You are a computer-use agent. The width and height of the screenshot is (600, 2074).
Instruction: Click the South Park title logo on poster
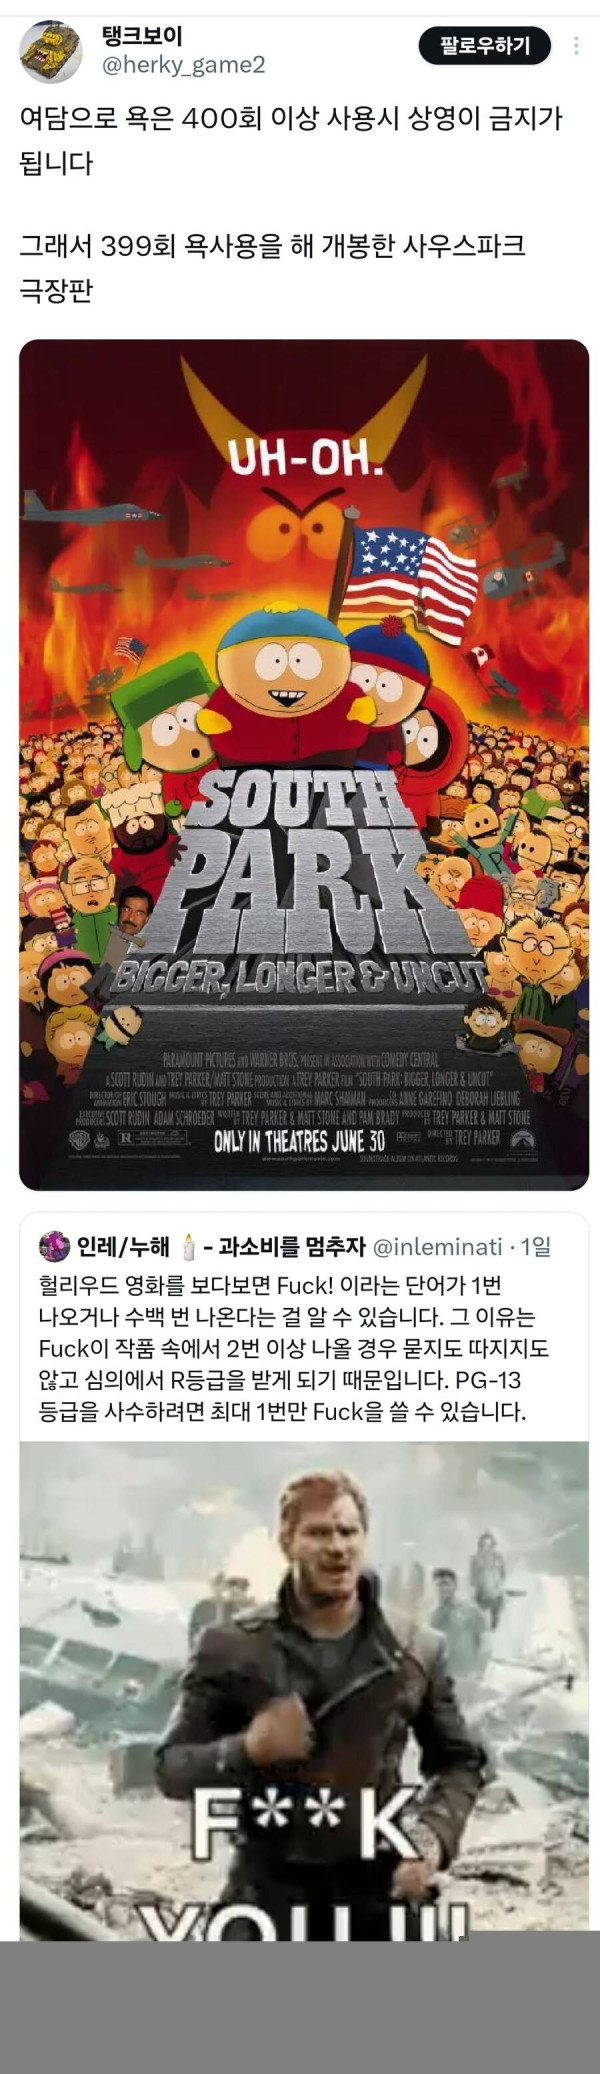[300, 880]
